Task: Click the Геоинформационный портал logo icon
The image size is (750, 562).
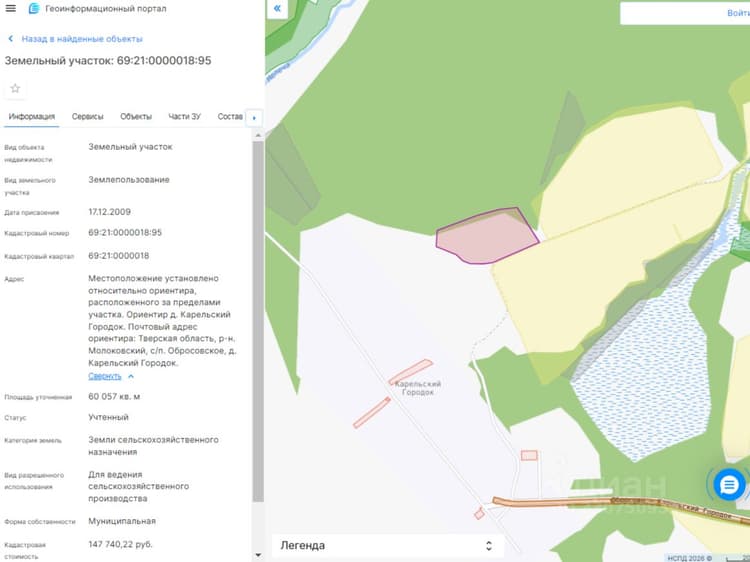Action: click(x=34, y=8)
